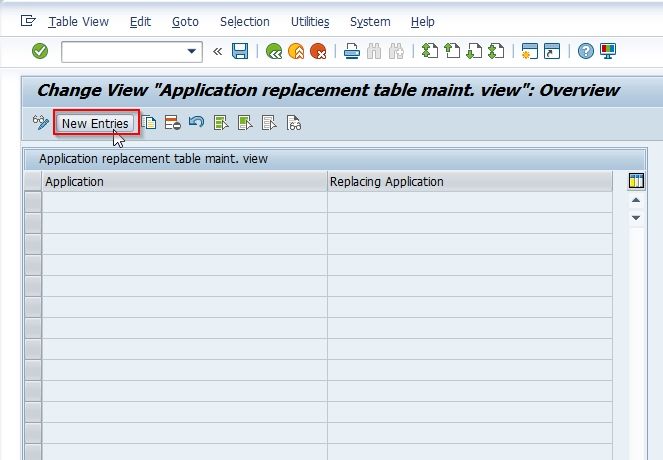Exit using the orange up-arrow icon
The image size is (663, 460).
(296, 52)
